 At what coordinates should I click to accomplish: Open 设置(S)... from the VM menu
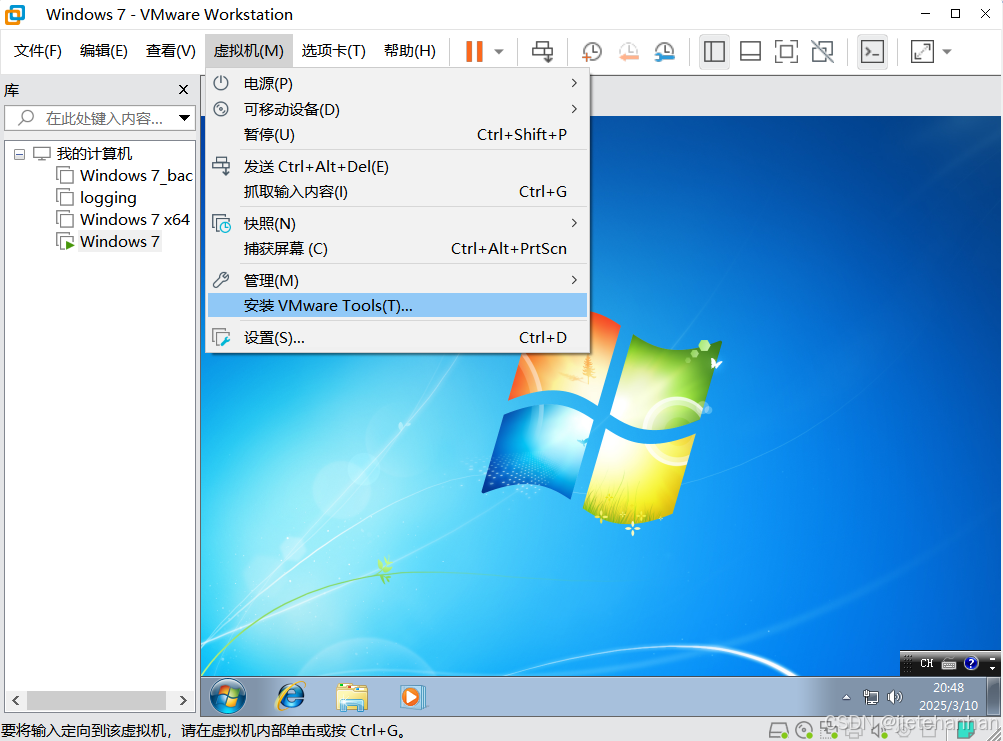[x=397, y=337]
